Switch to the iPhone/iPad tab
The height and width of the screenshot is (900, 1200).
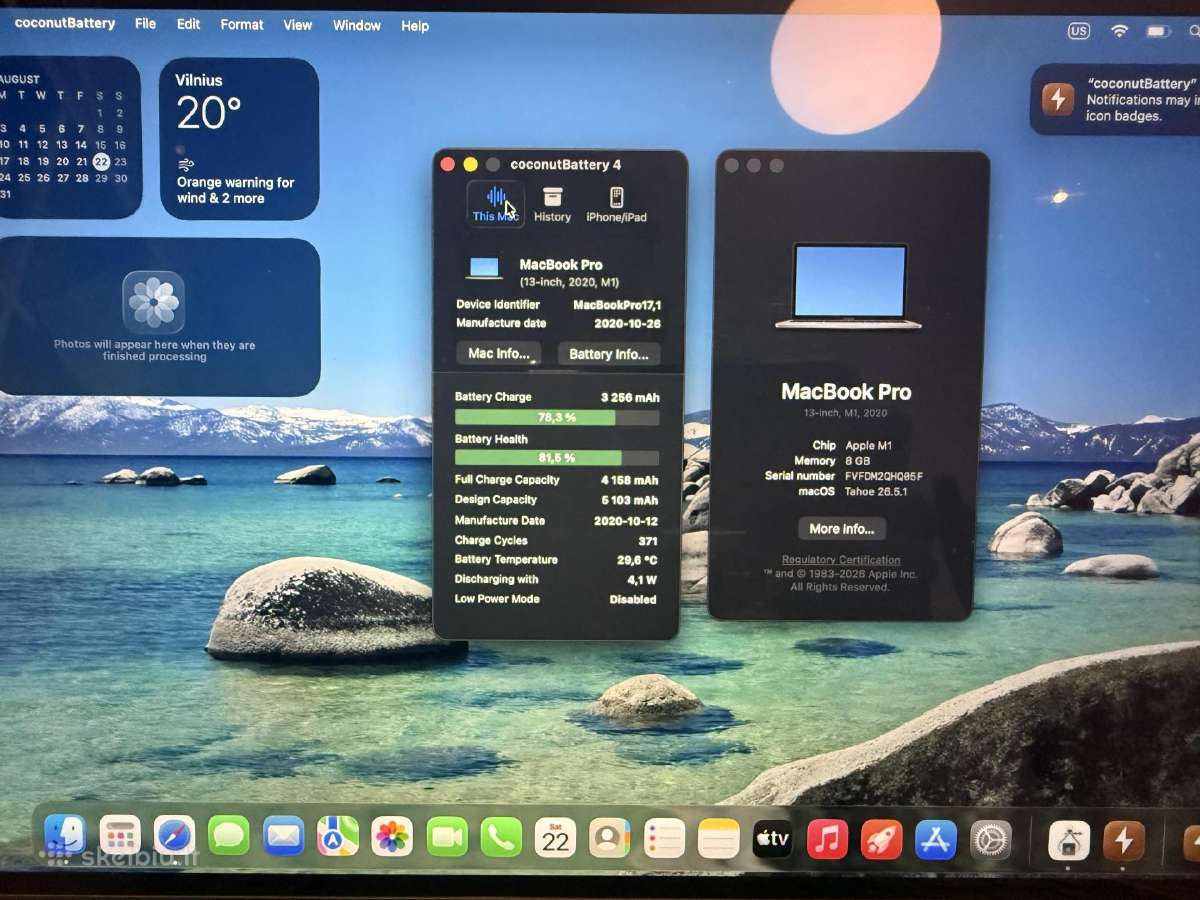click(616, 204)
